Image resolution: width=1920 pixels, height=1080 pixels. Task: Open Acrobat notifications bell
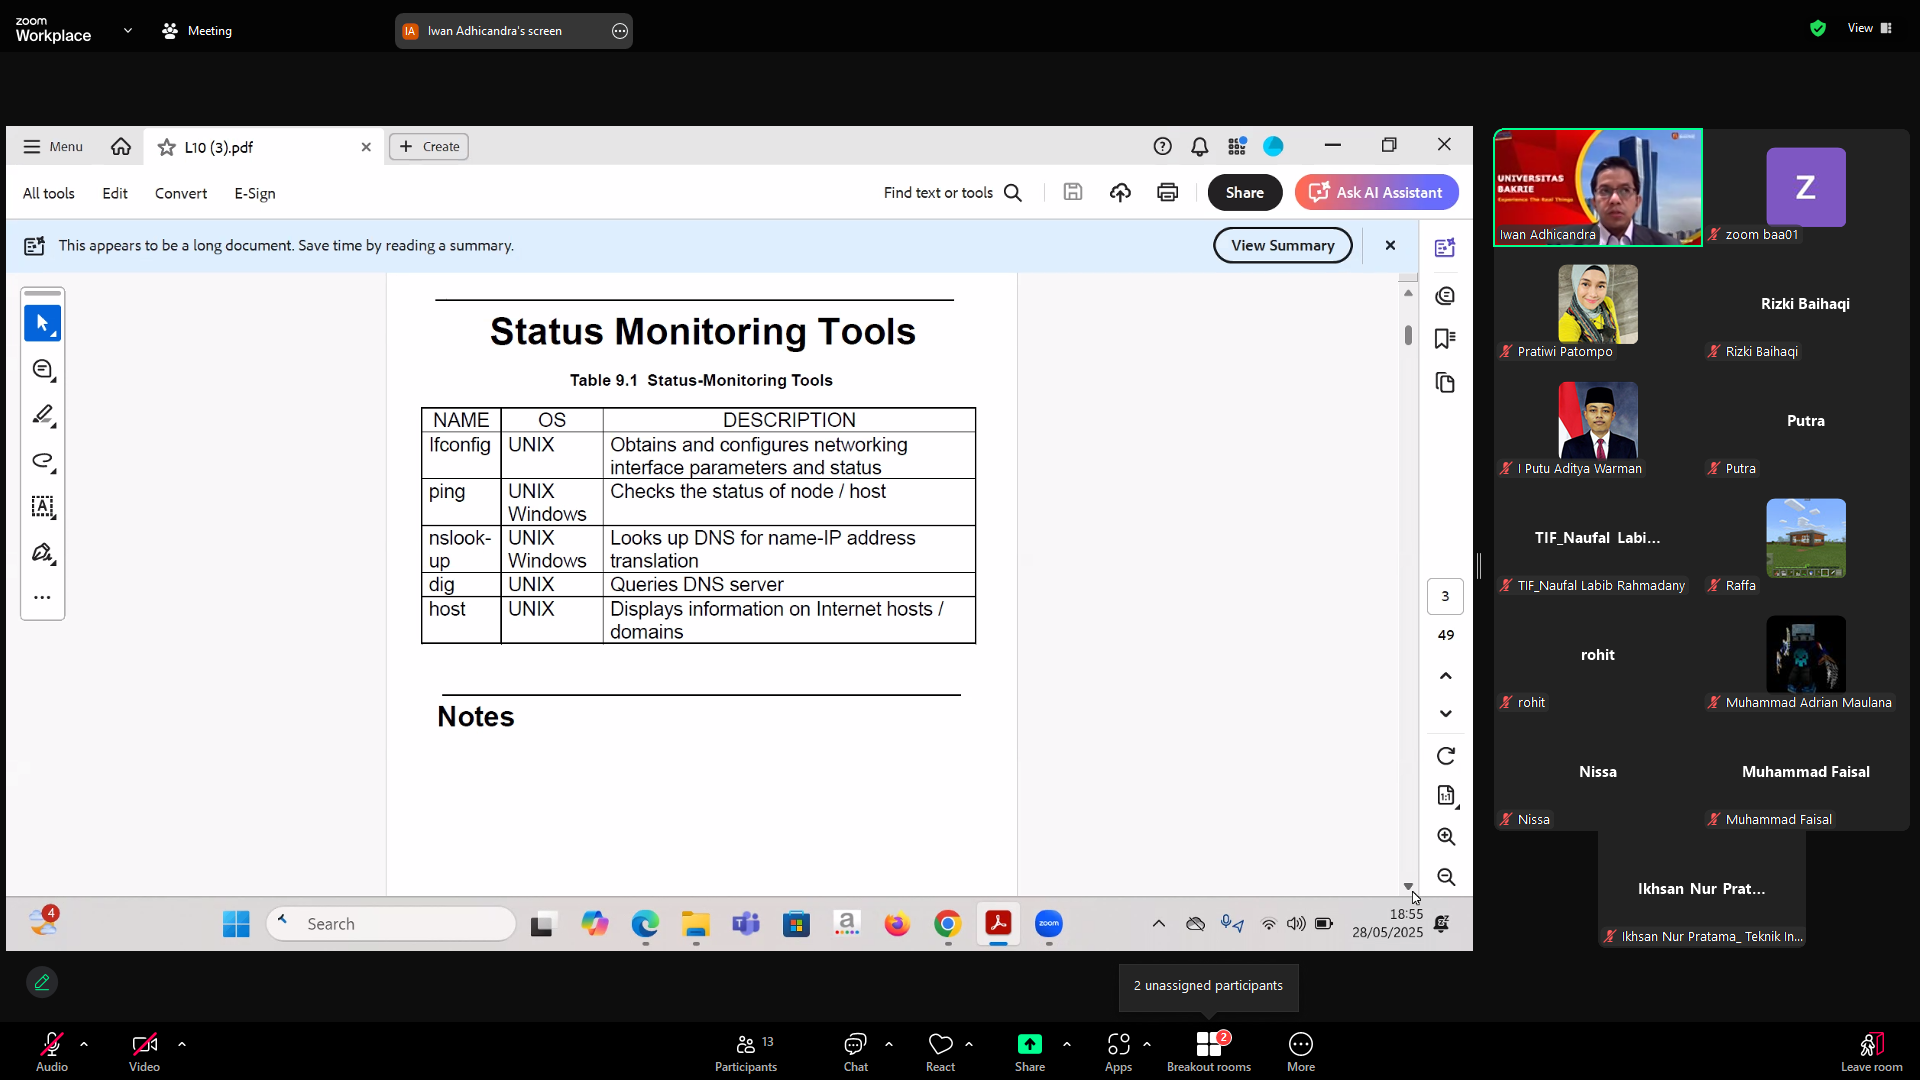point(1199,146)
